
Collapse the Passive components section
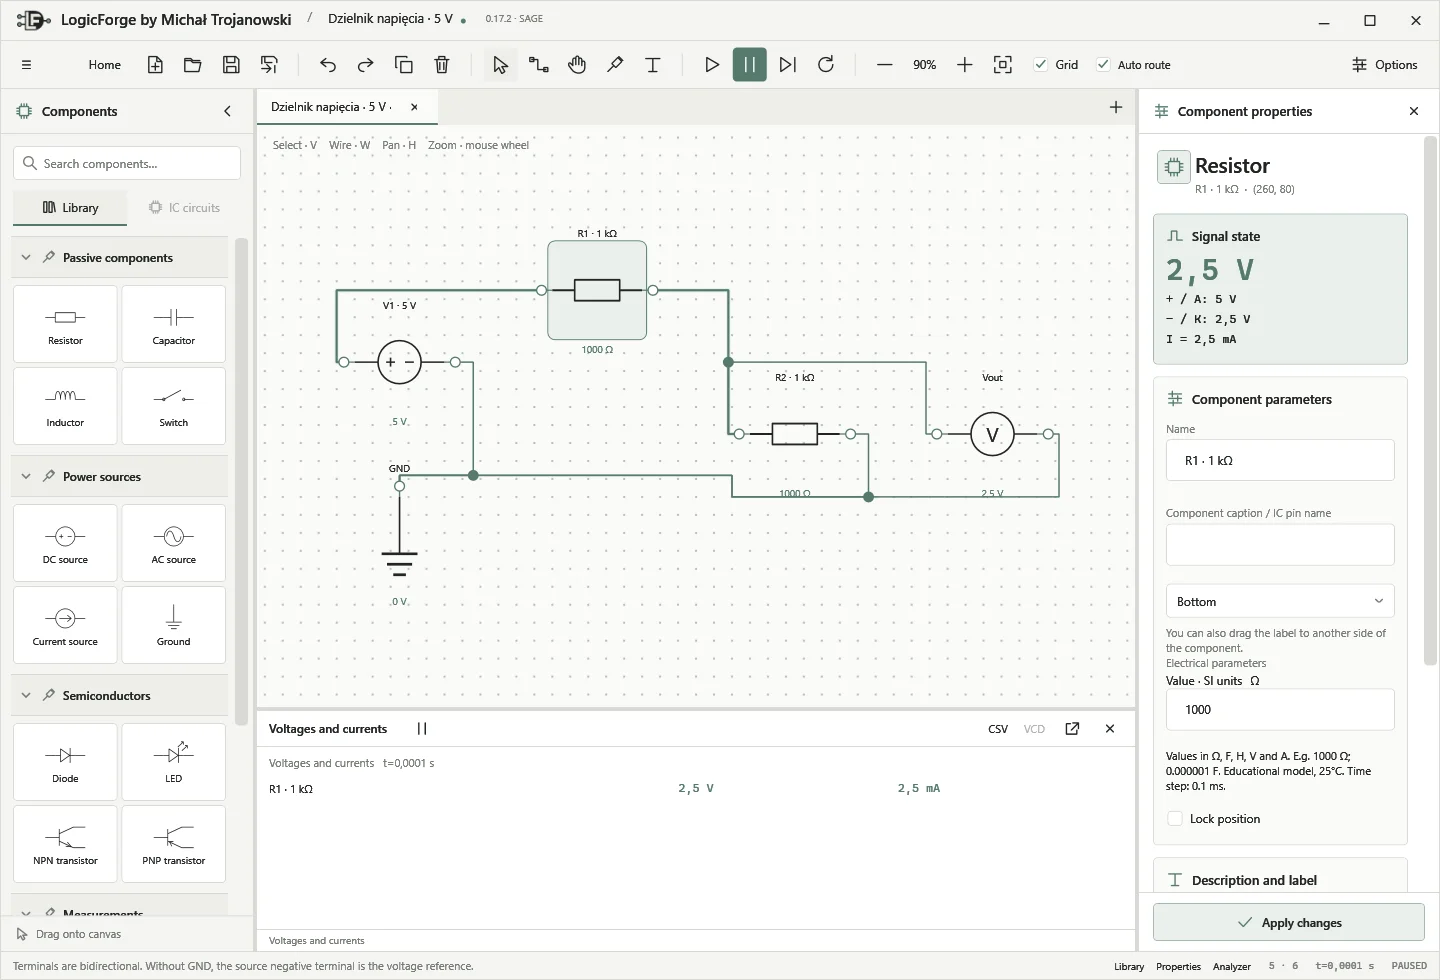click(26, 258)
